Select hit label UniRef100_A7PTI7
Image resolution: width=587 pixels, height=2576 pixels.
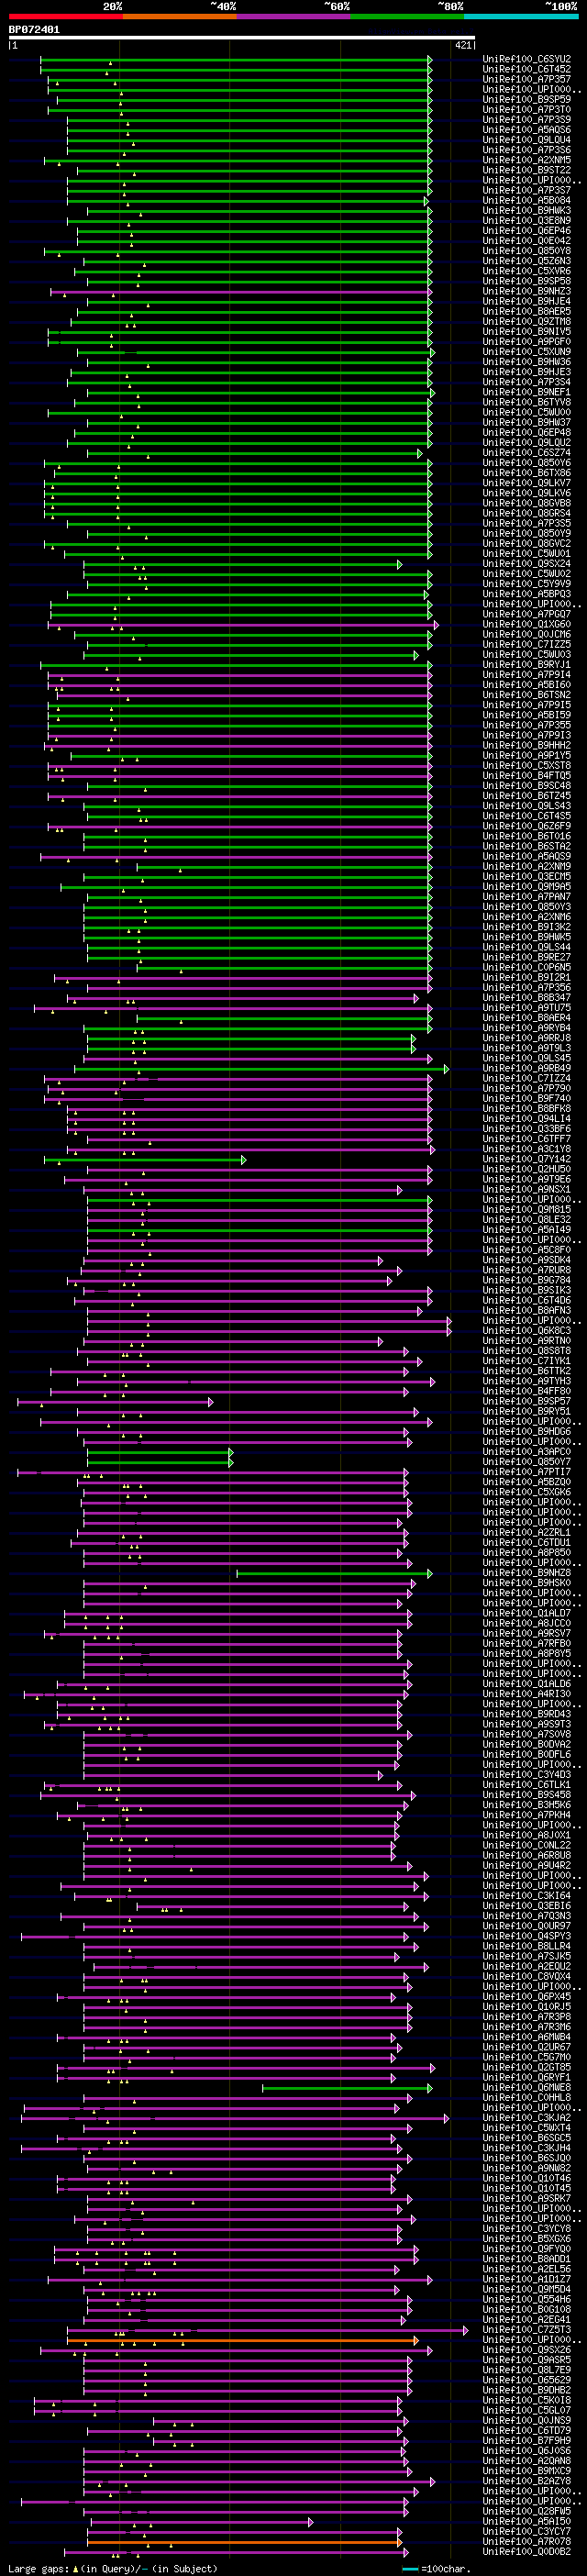(527, 1472)
